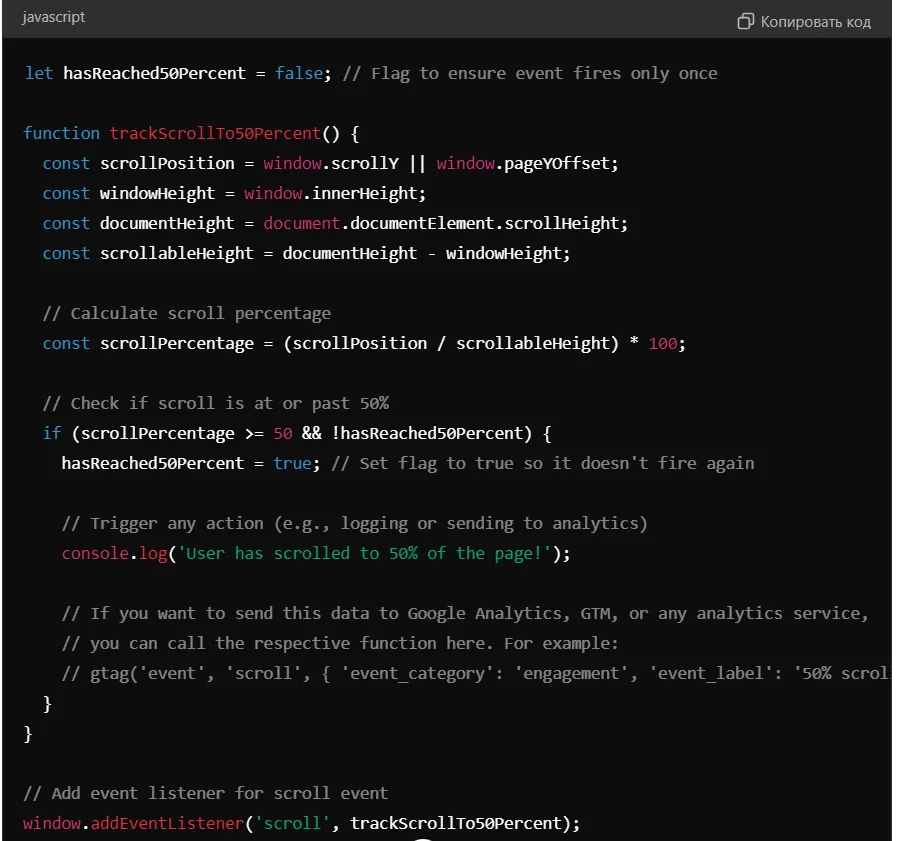The width and height of the screenshot is (898, 841).
Task: Click the "Копировать код" button label
Action: pyautogui.click(x=816, y=22)
